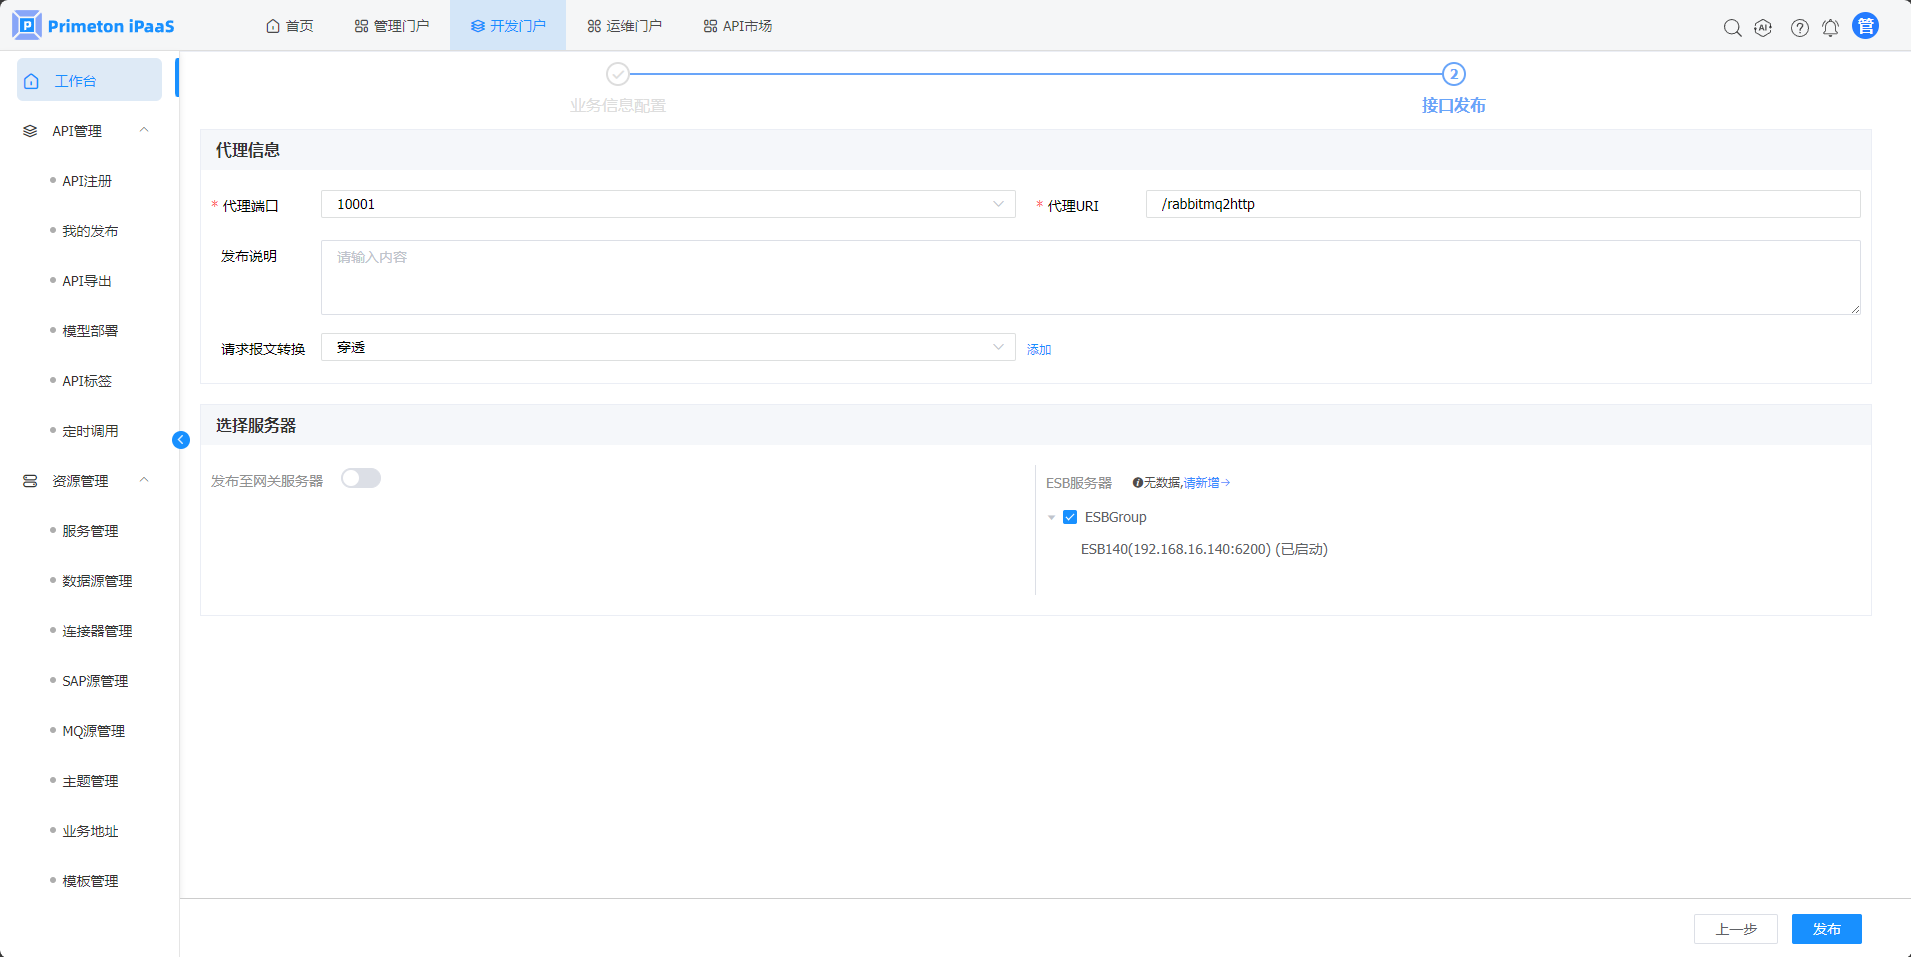Viewport: 1911px width, 957px height.
Task: Click the notification bell icon
Action: tap(1830, 28)
